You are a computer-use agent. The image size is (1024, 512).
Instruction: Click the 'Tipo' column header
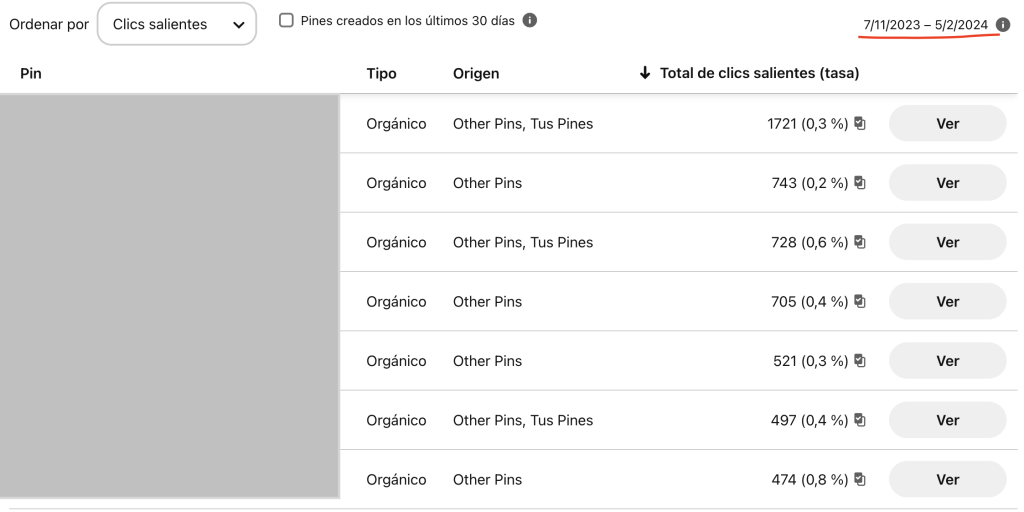381,73
